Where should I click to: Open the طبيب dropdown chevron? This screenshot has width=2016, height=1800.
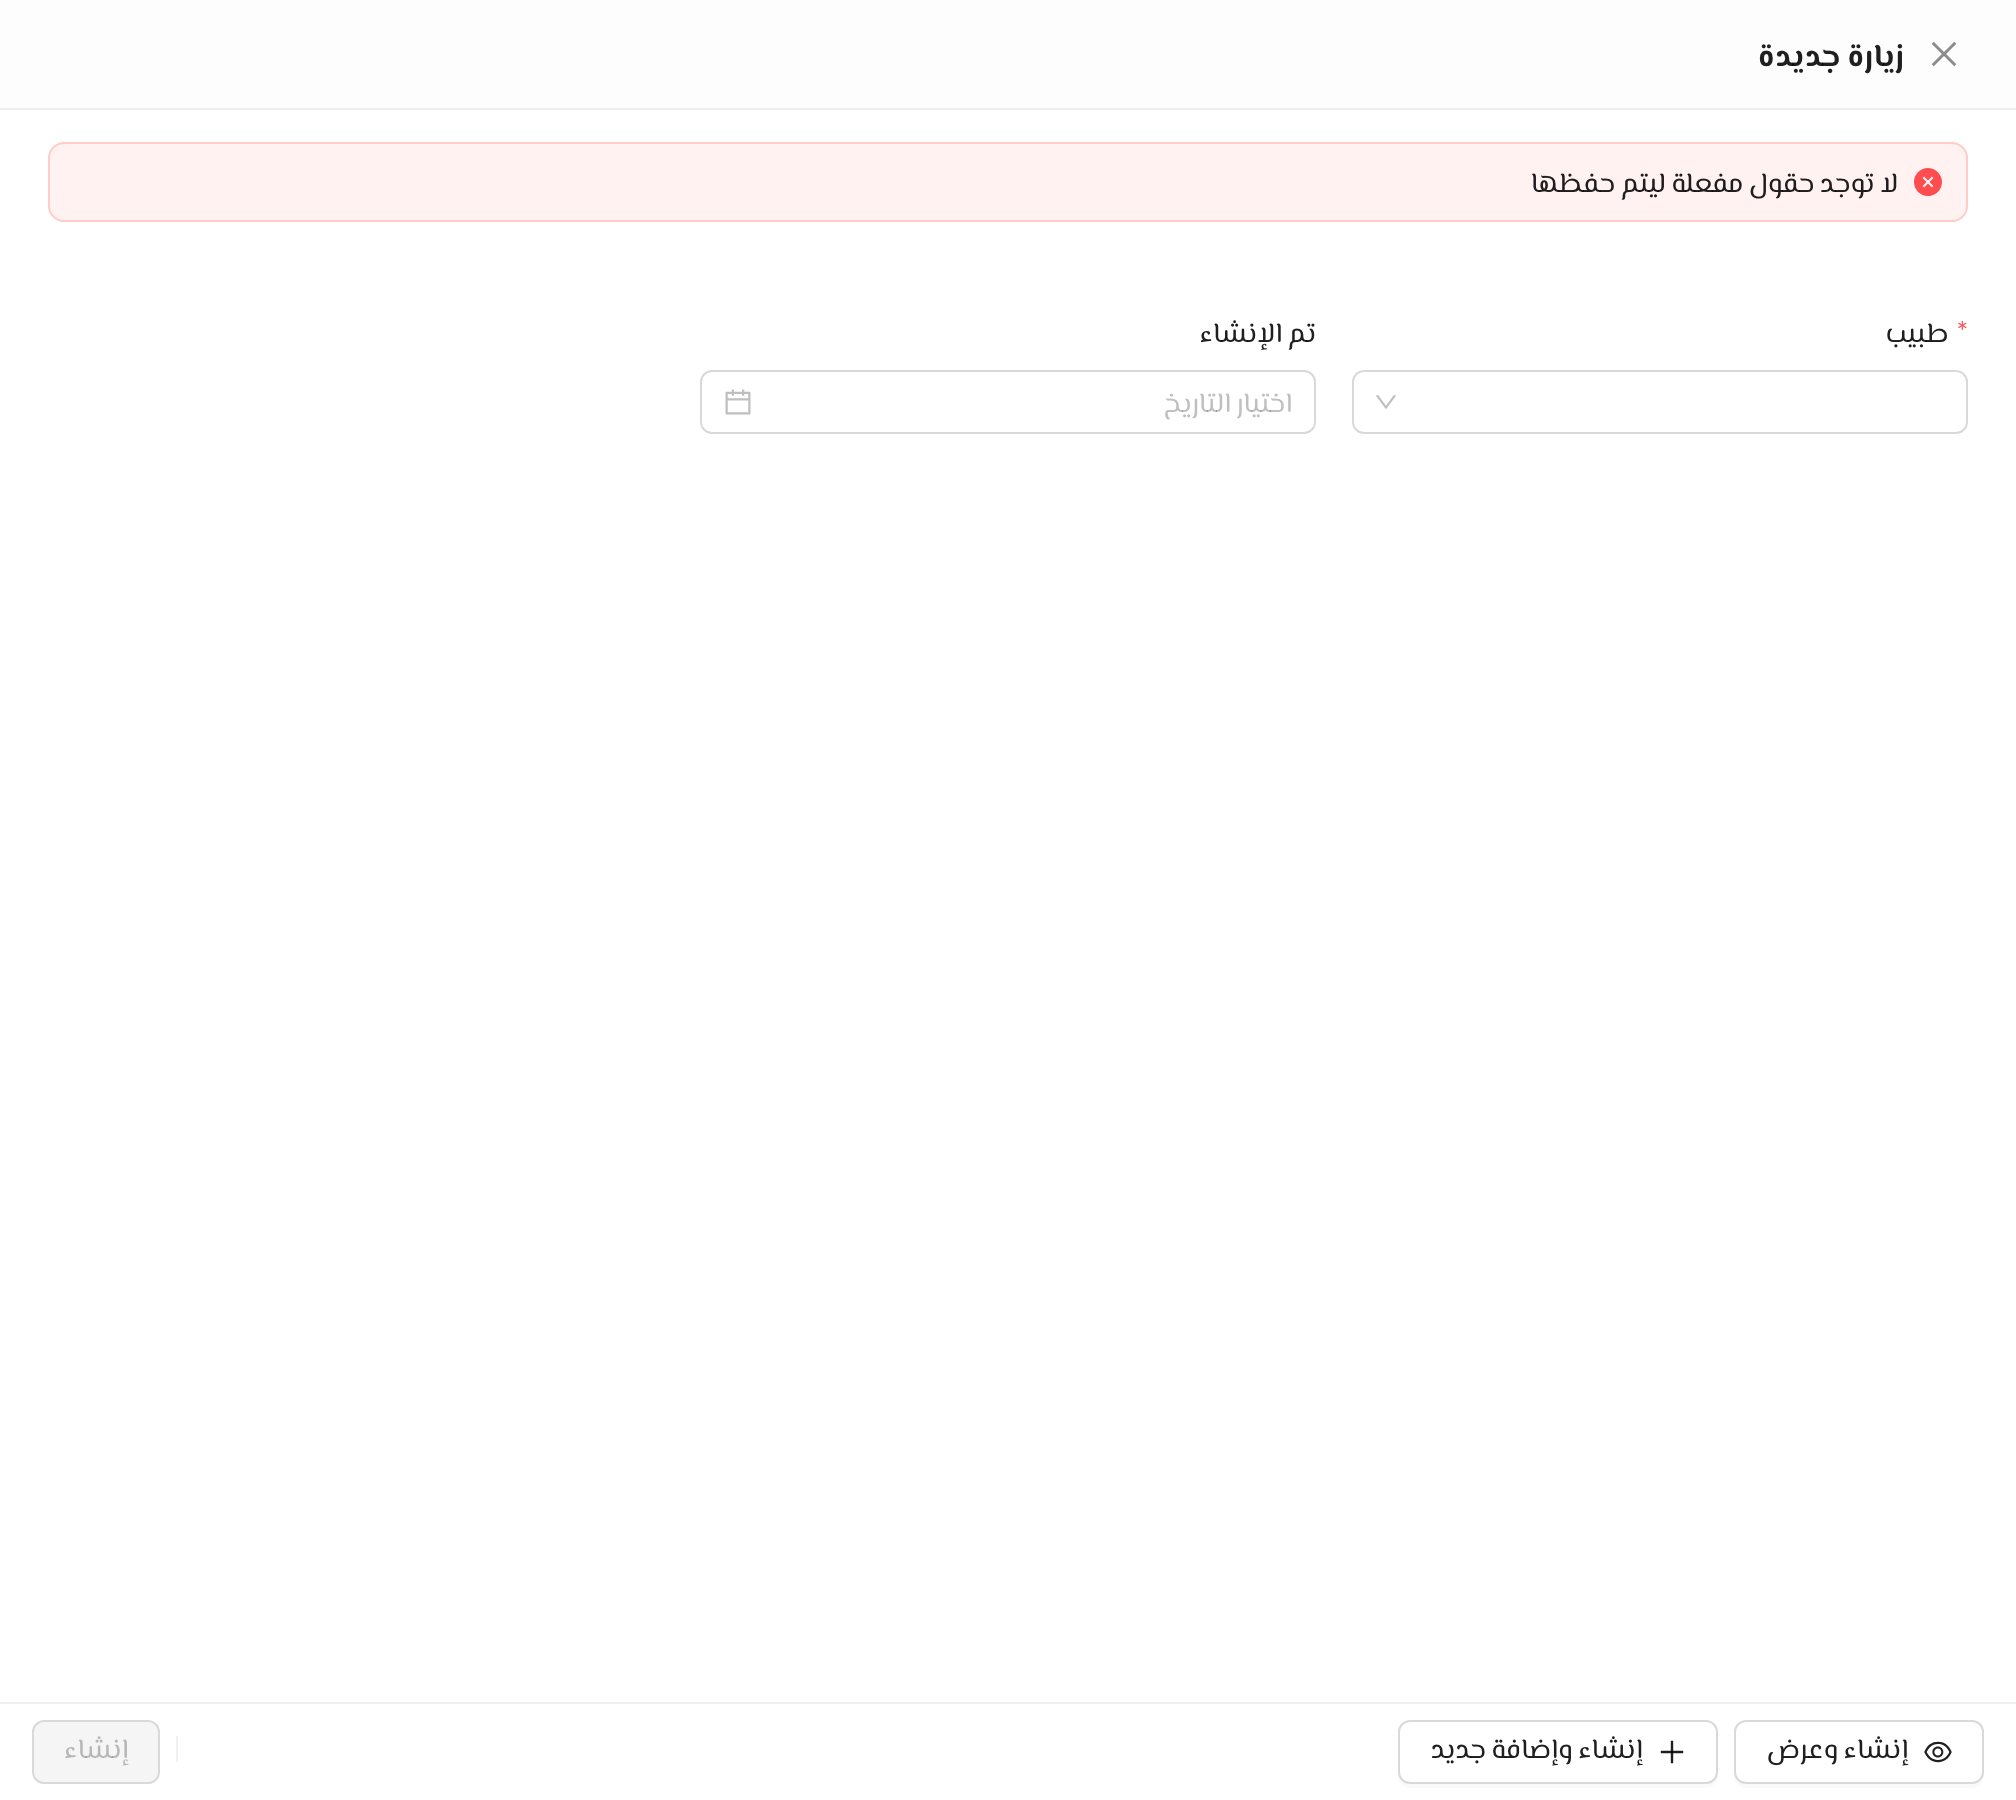[x=1385, y=402]
